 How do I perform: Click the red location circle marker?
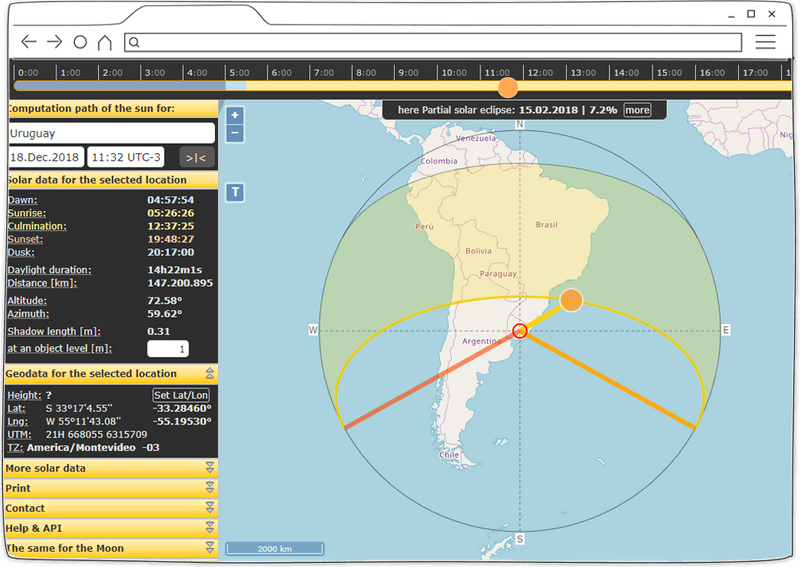519,331
